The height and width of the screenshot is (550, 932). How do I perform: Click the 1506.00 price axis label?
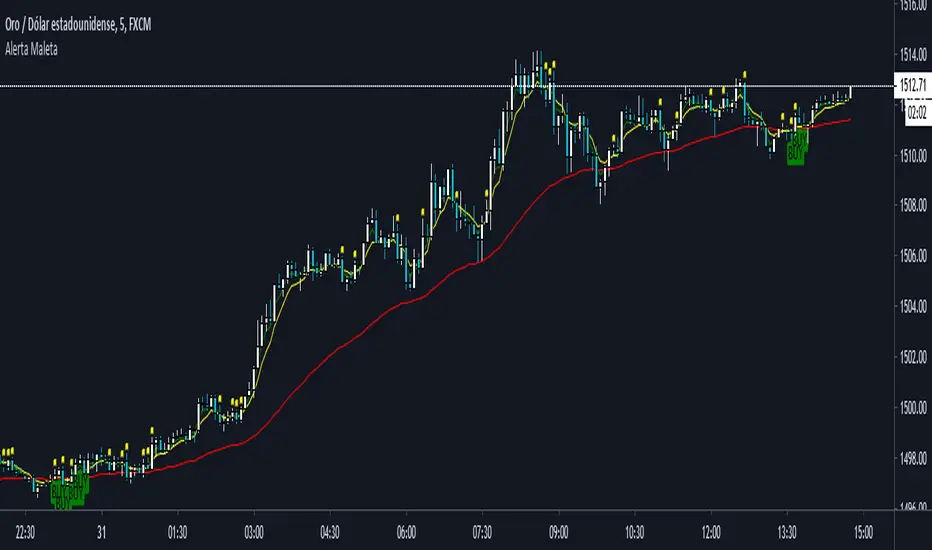tap(910, 257)
